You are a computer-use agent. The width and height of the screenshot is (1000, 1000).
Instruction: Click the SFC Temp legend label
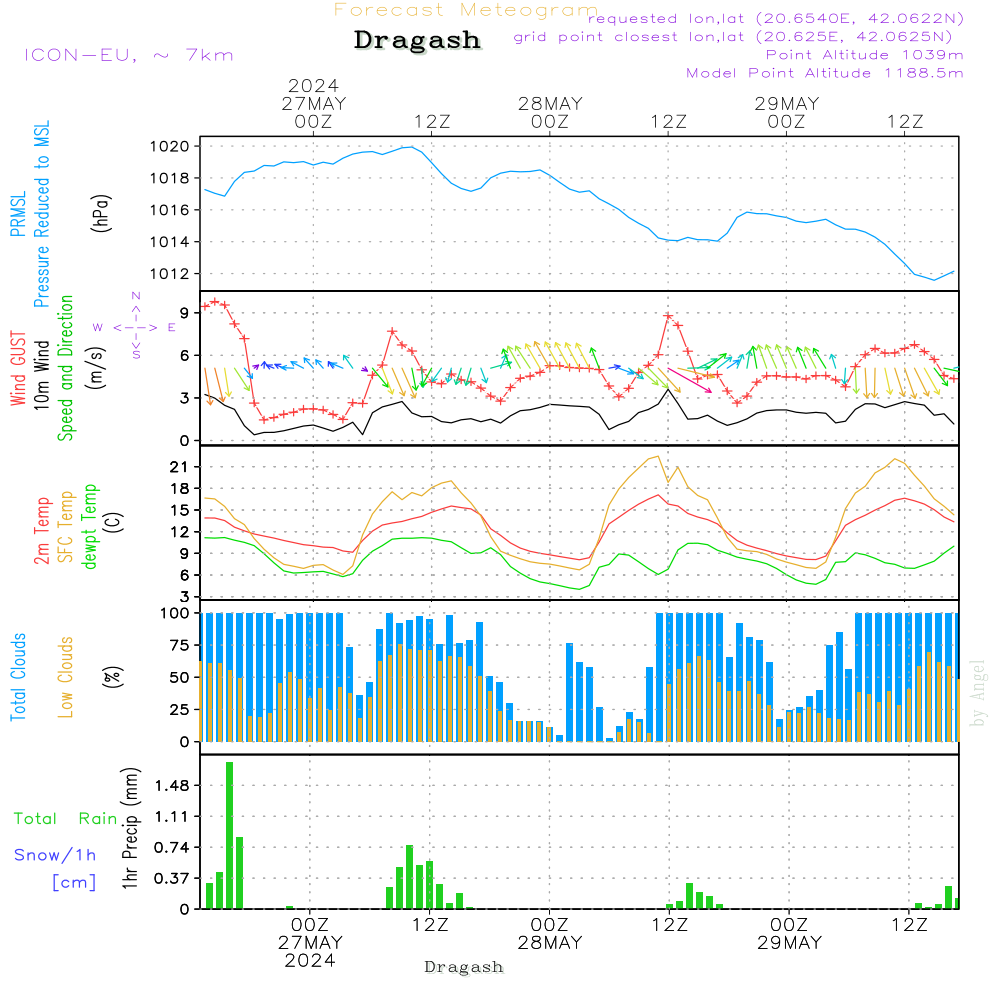pos(66,527)
